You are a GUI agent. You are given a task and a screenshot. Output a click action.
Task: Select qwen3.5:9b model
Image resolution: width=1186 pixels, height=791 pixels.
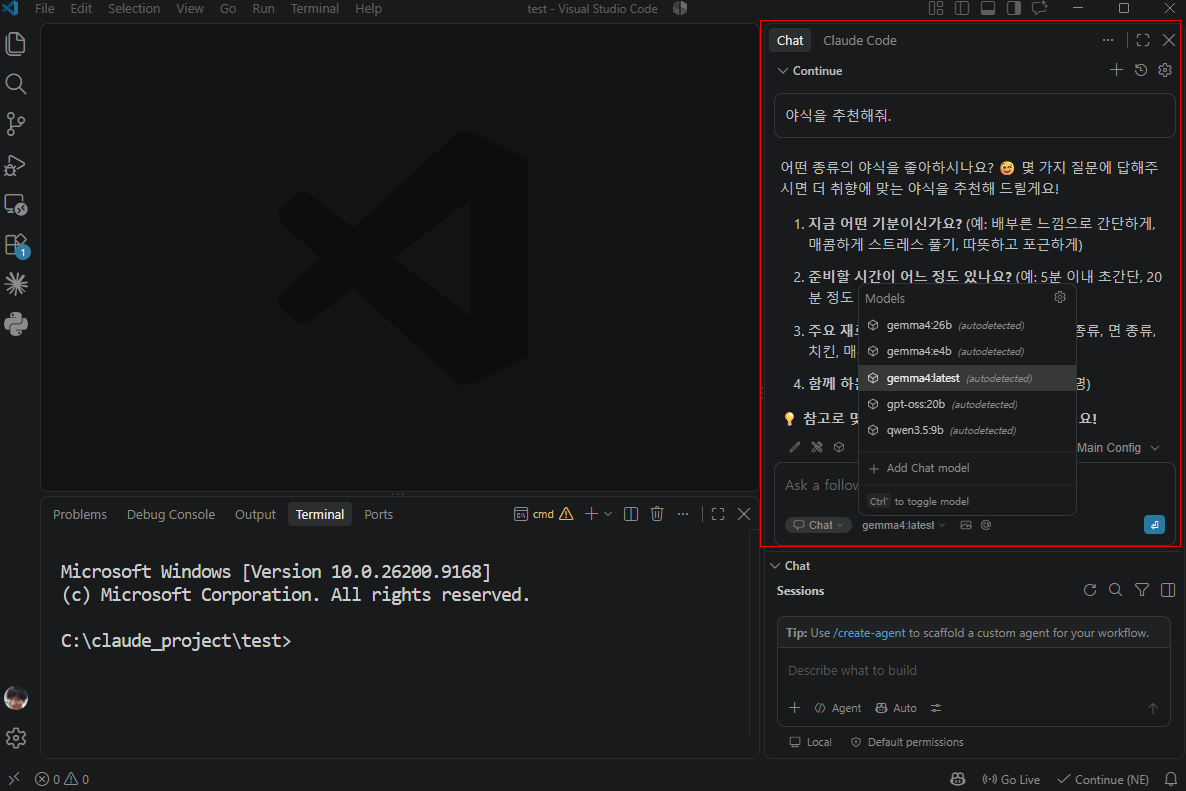point(967,430)
